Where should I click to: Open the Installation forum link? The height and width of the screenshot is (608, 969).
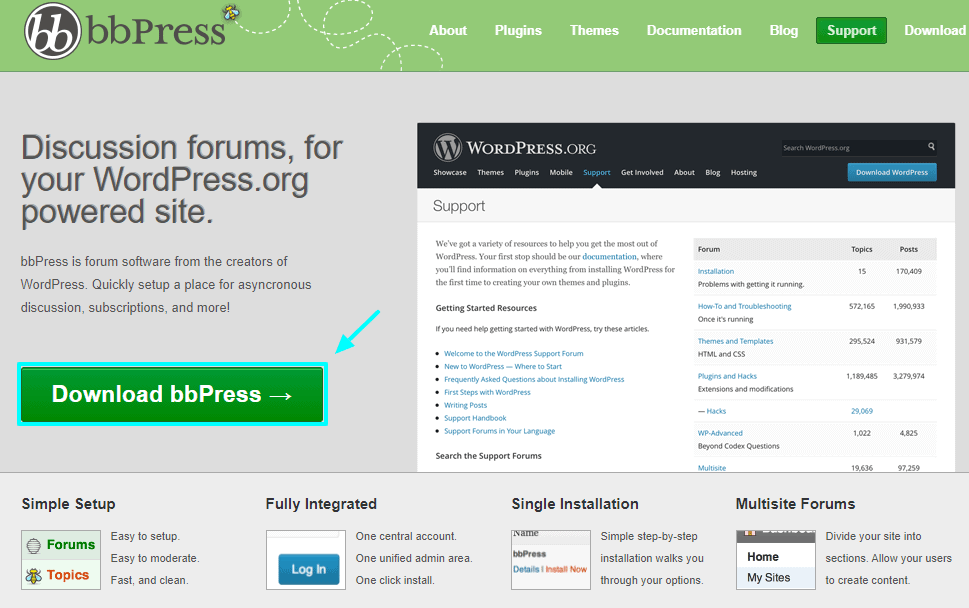pos(716,271)
